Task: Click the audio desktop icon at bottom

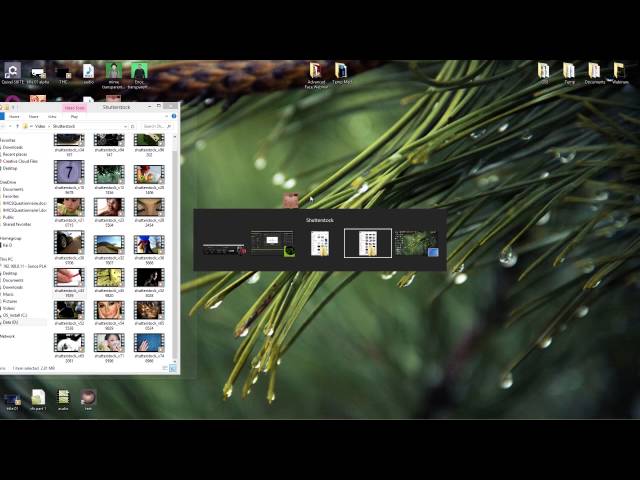Action: 63,400
